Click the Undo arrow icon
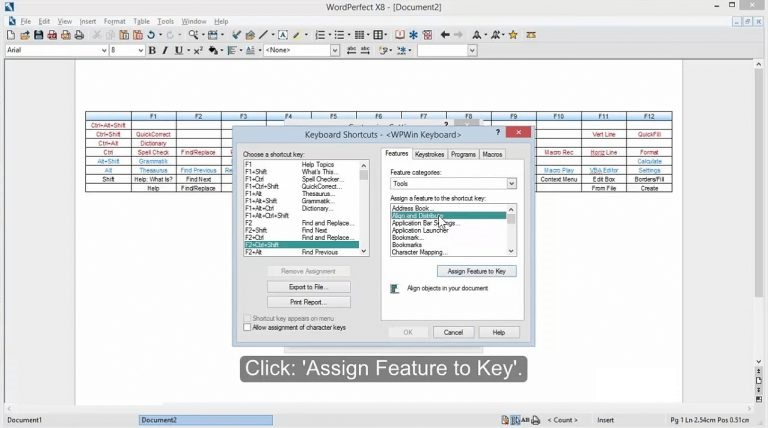Viewport: 768px width, 428px height. (x=151, y=35)
